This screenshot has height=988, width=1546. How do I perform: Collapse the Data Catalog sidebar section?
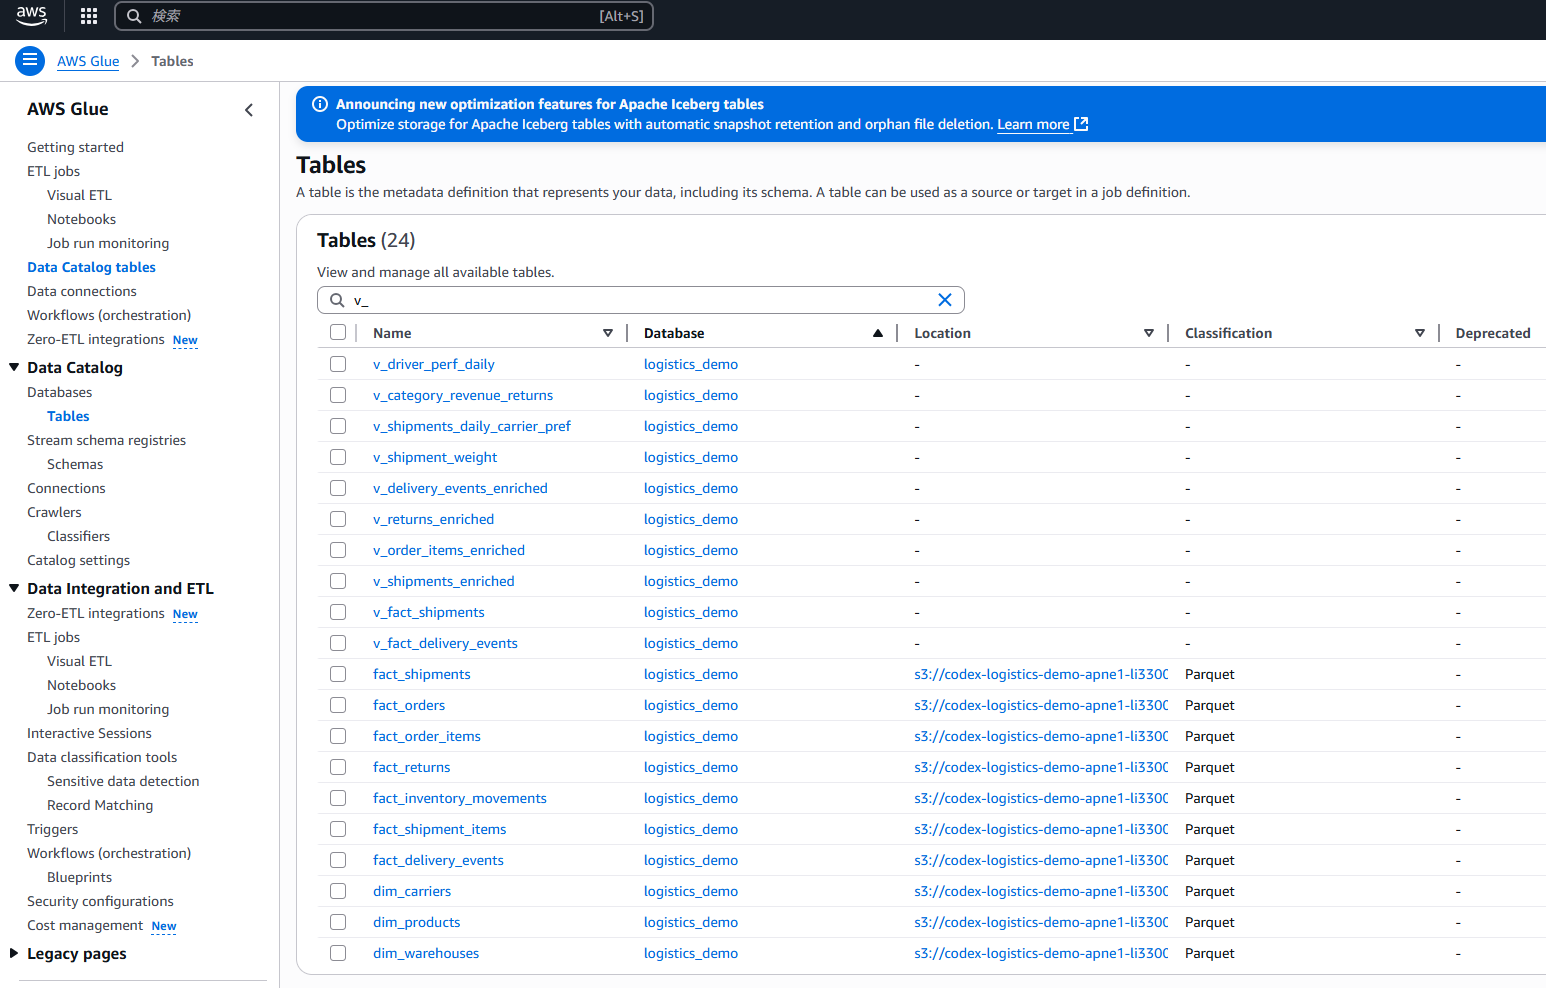pos(14,367)
